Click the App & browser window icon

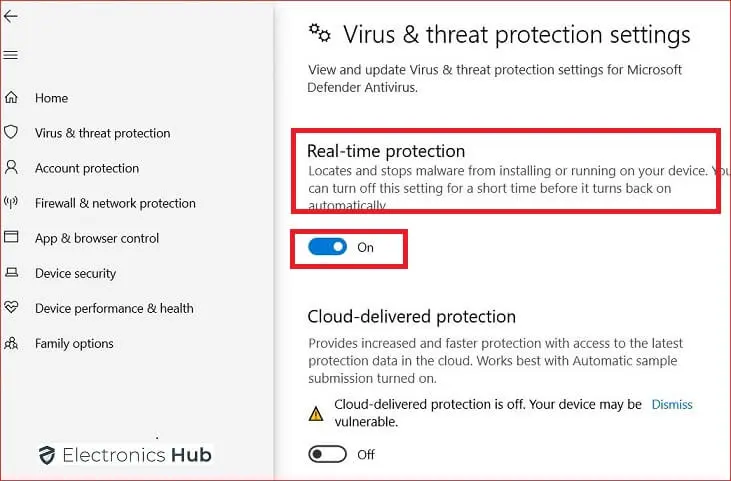point(11,237)
